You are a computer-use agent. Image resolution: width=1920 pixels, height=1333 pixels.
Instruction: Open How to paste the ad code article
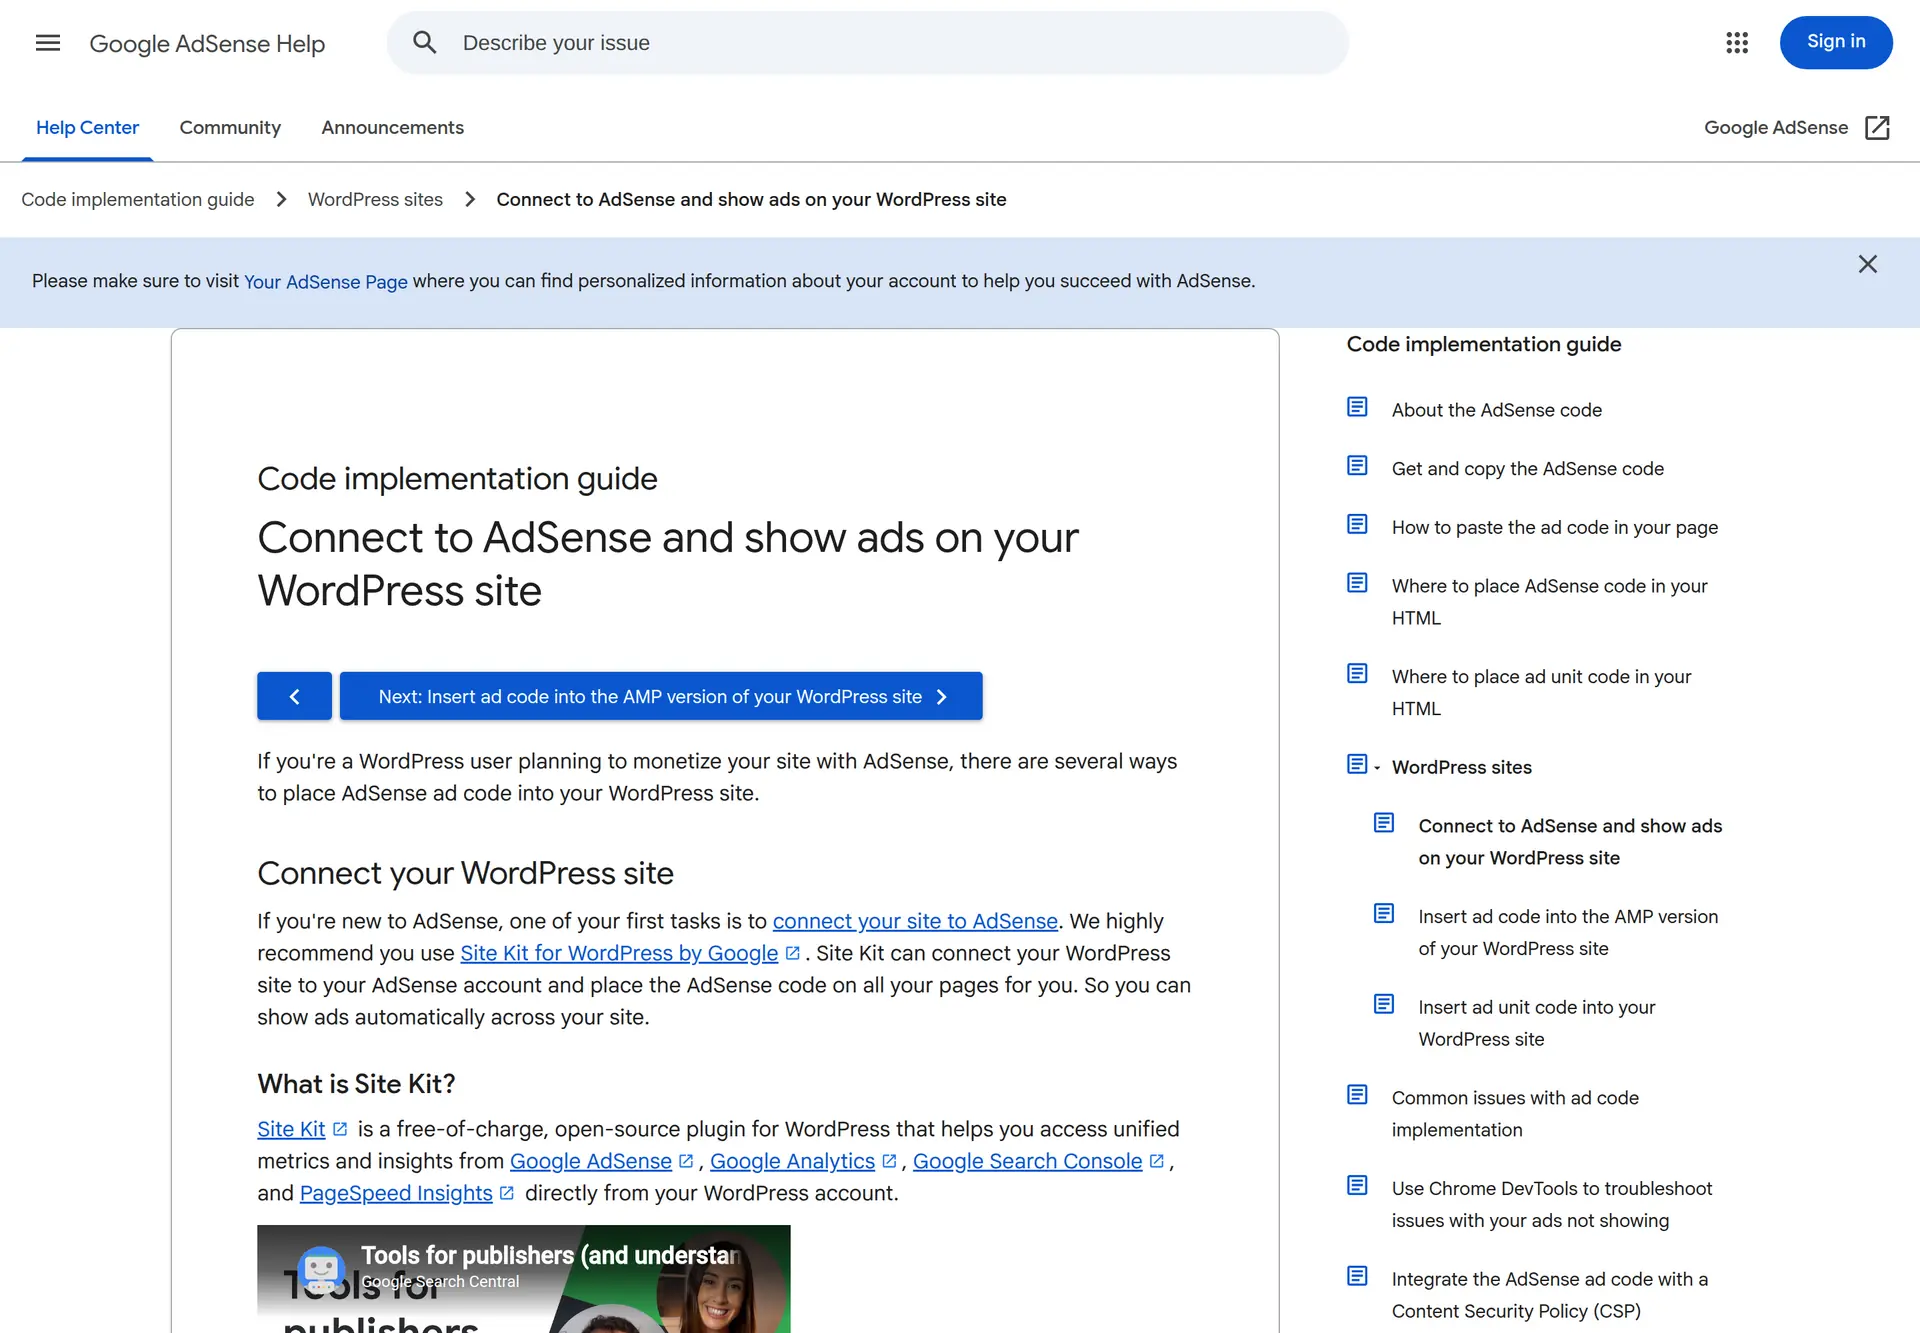(1555, 527)
